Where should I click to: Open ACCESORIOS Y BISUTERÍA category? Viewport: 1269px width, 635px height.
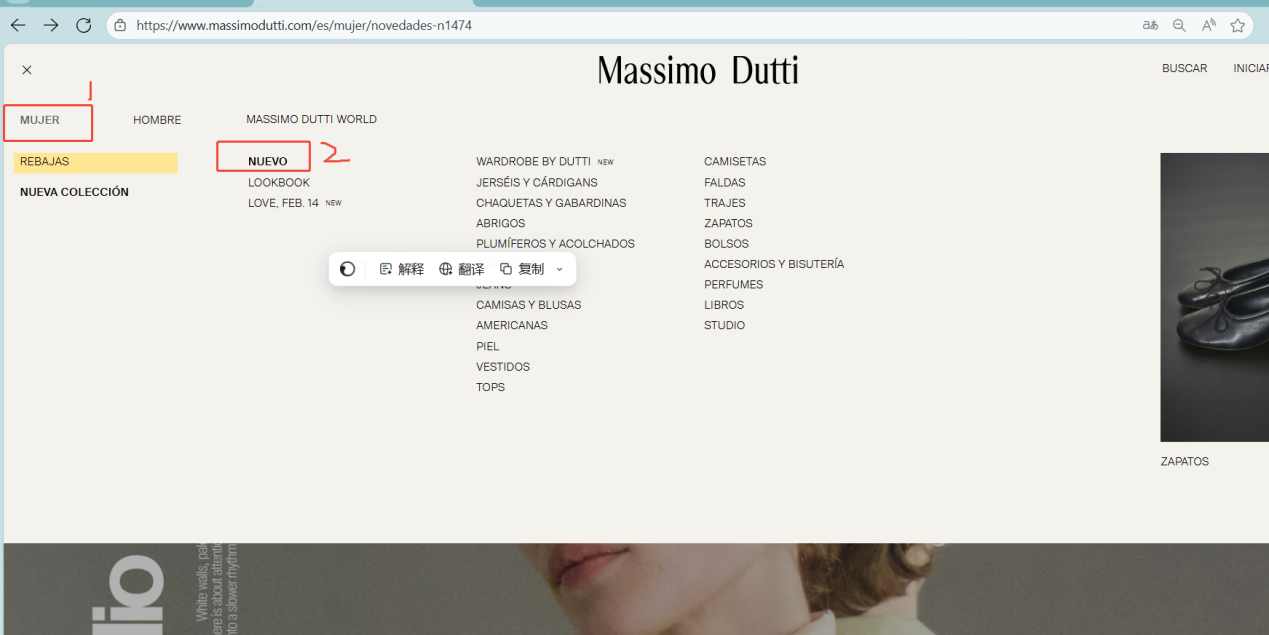[774, 264]
